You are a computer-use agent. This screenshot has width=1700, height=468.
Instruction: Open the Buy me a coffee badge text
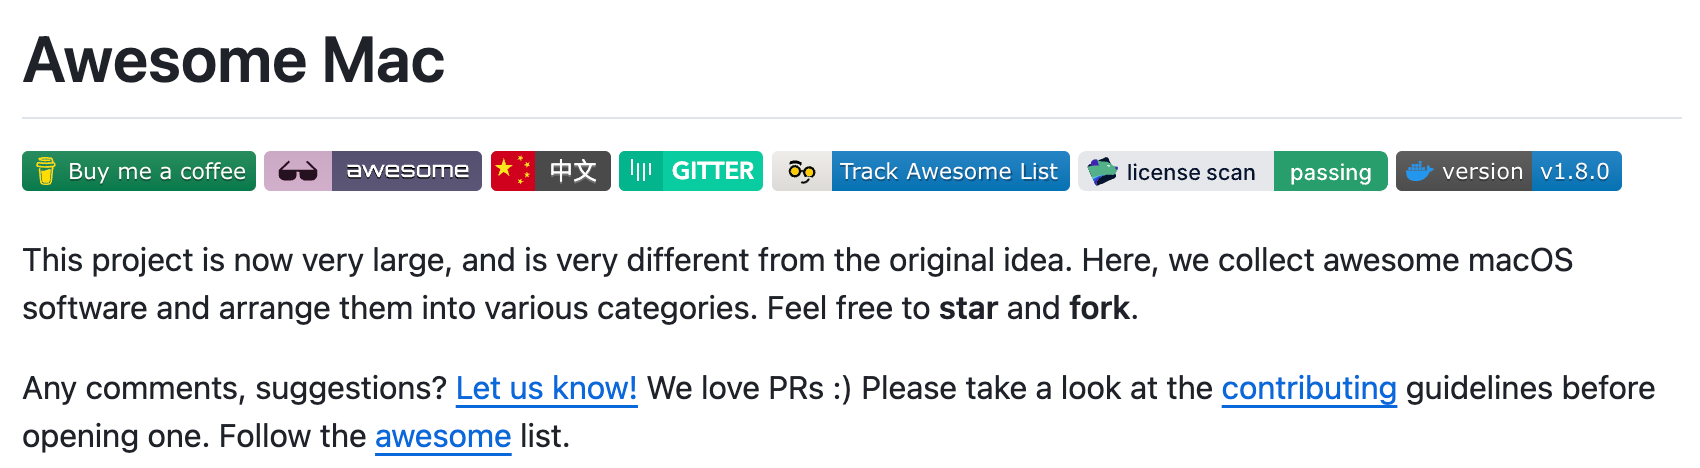tap(157, 171)
